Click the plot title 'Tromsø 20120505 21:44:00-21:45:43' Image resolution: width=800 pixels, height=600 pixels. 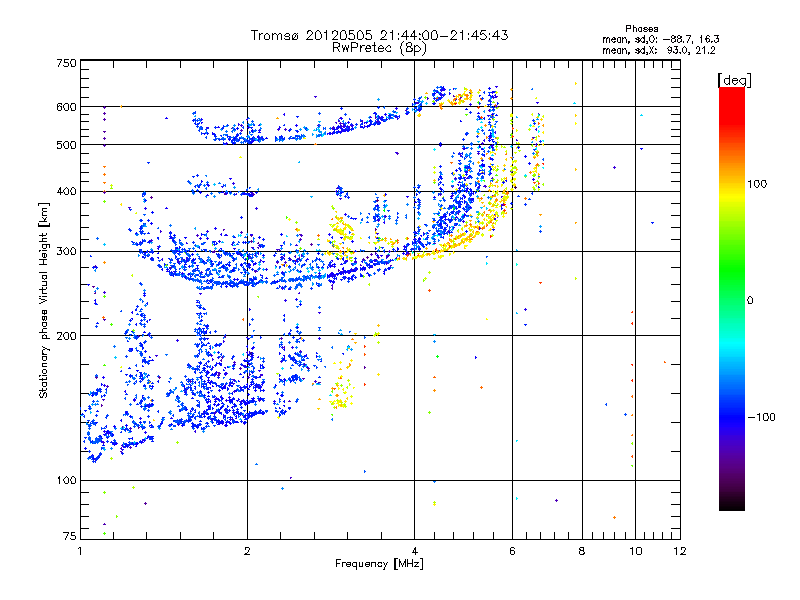[x=379, y=35]
